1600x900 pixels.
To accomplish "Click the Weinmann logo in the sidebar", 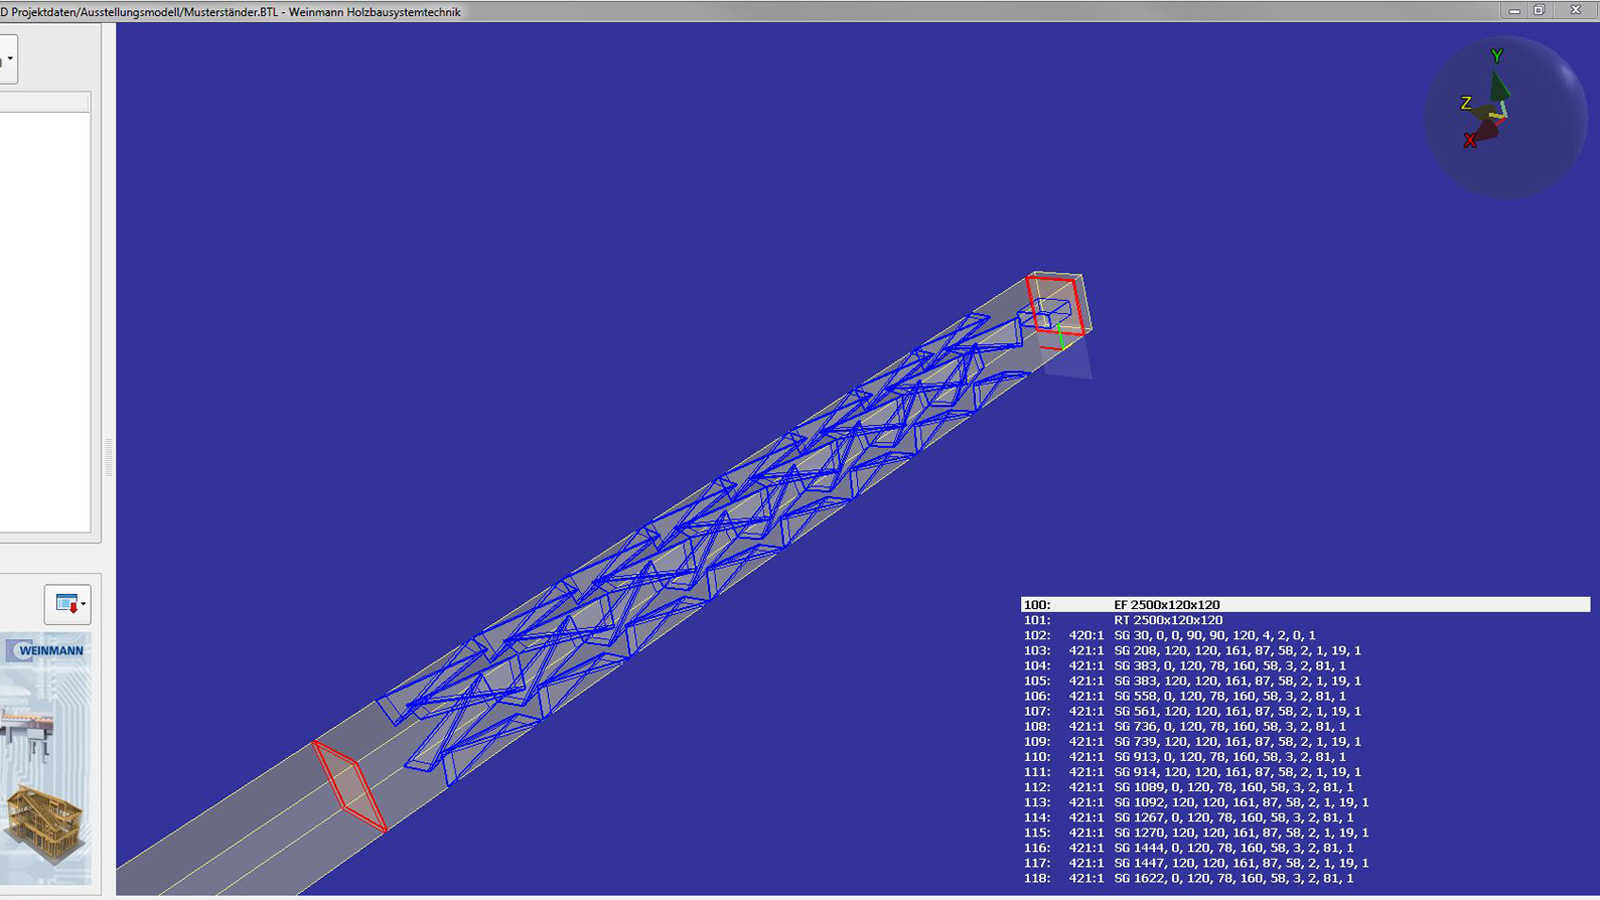I will point(46,651).
